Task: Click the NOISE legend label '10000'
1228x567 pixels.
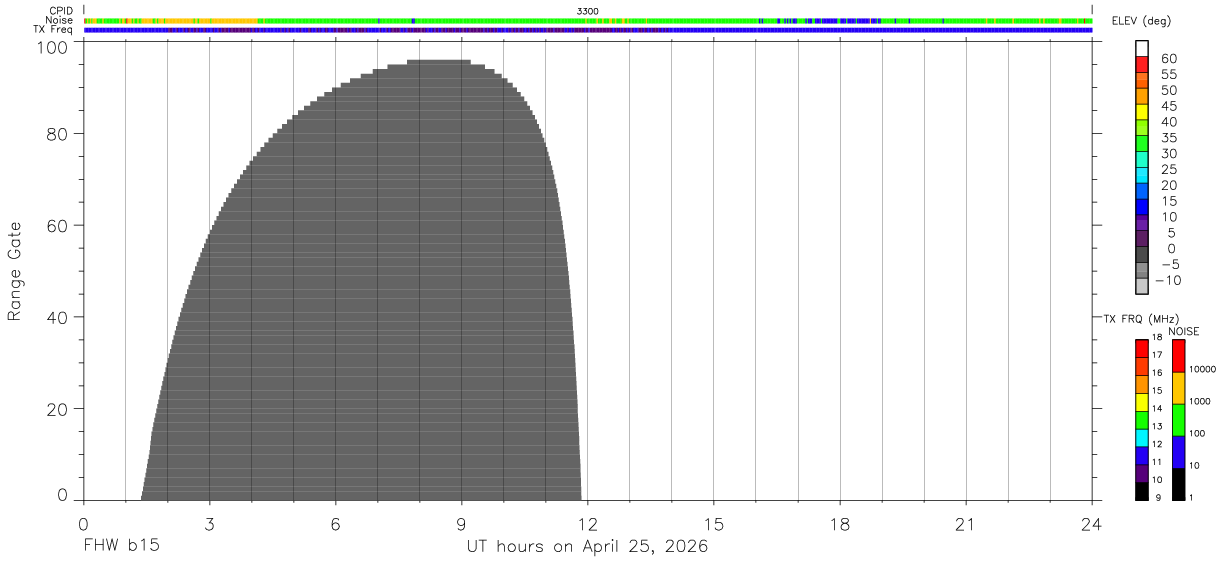Action: [x=1202, y=369]
